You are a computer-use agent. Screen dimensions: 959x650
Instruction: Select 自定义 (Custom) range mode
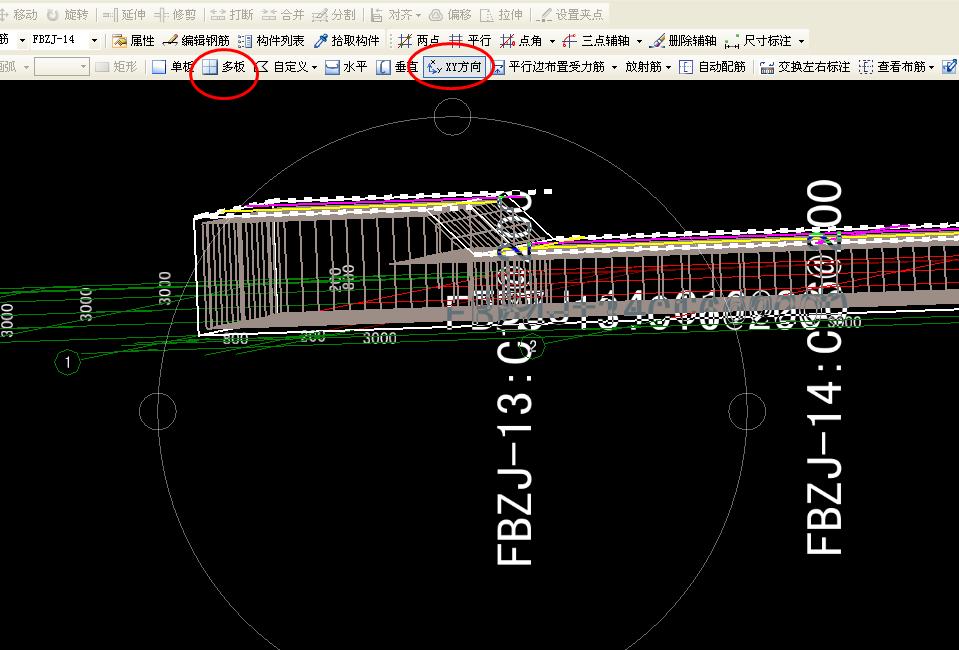281,67
